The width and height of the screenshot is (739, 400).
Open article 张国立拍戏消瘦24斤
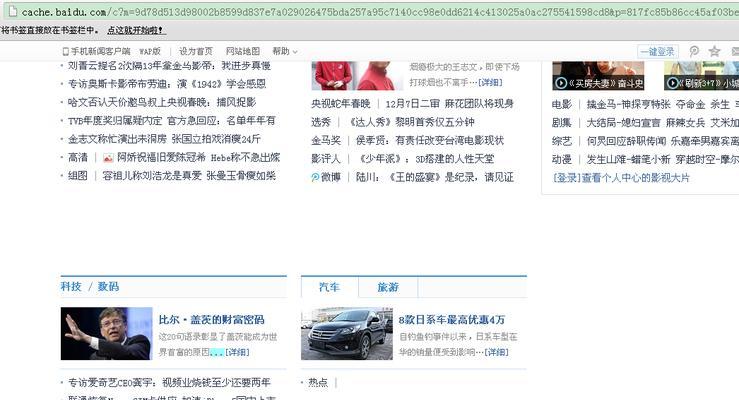click(216, 139)
